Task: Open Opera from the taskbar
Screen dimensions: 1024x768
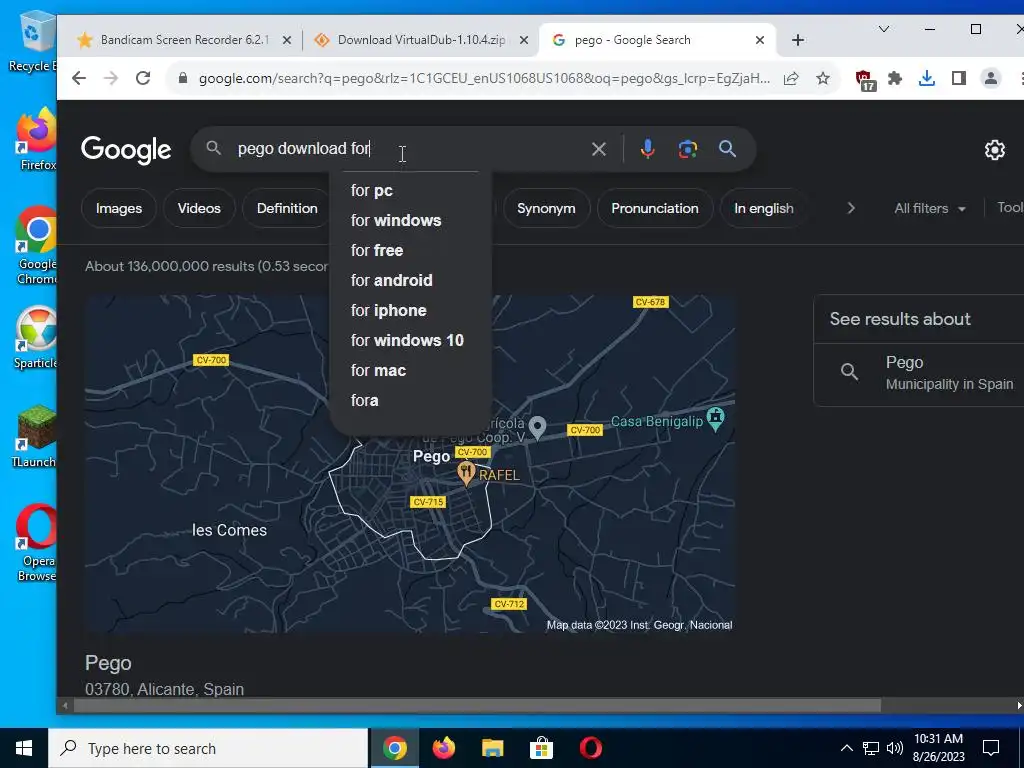Action: coord(590,748)
